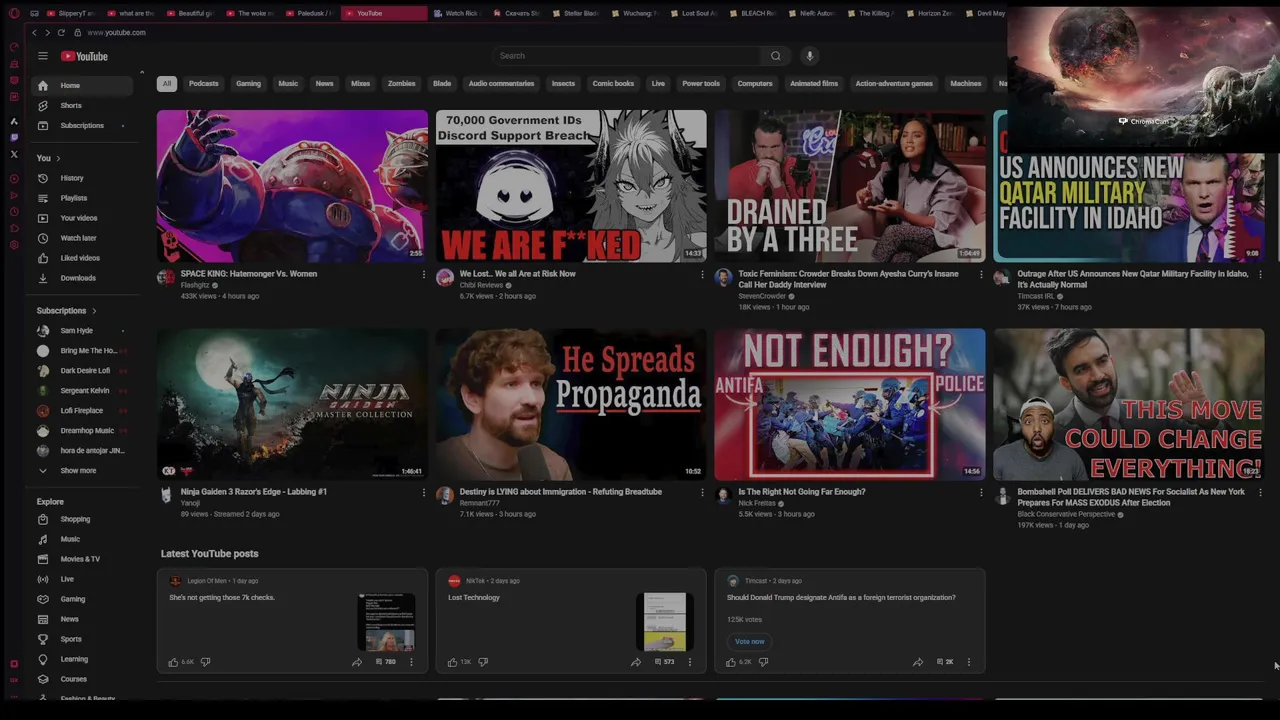
Task: Open the Flashgitz channel name link
Action: point(195,285)
